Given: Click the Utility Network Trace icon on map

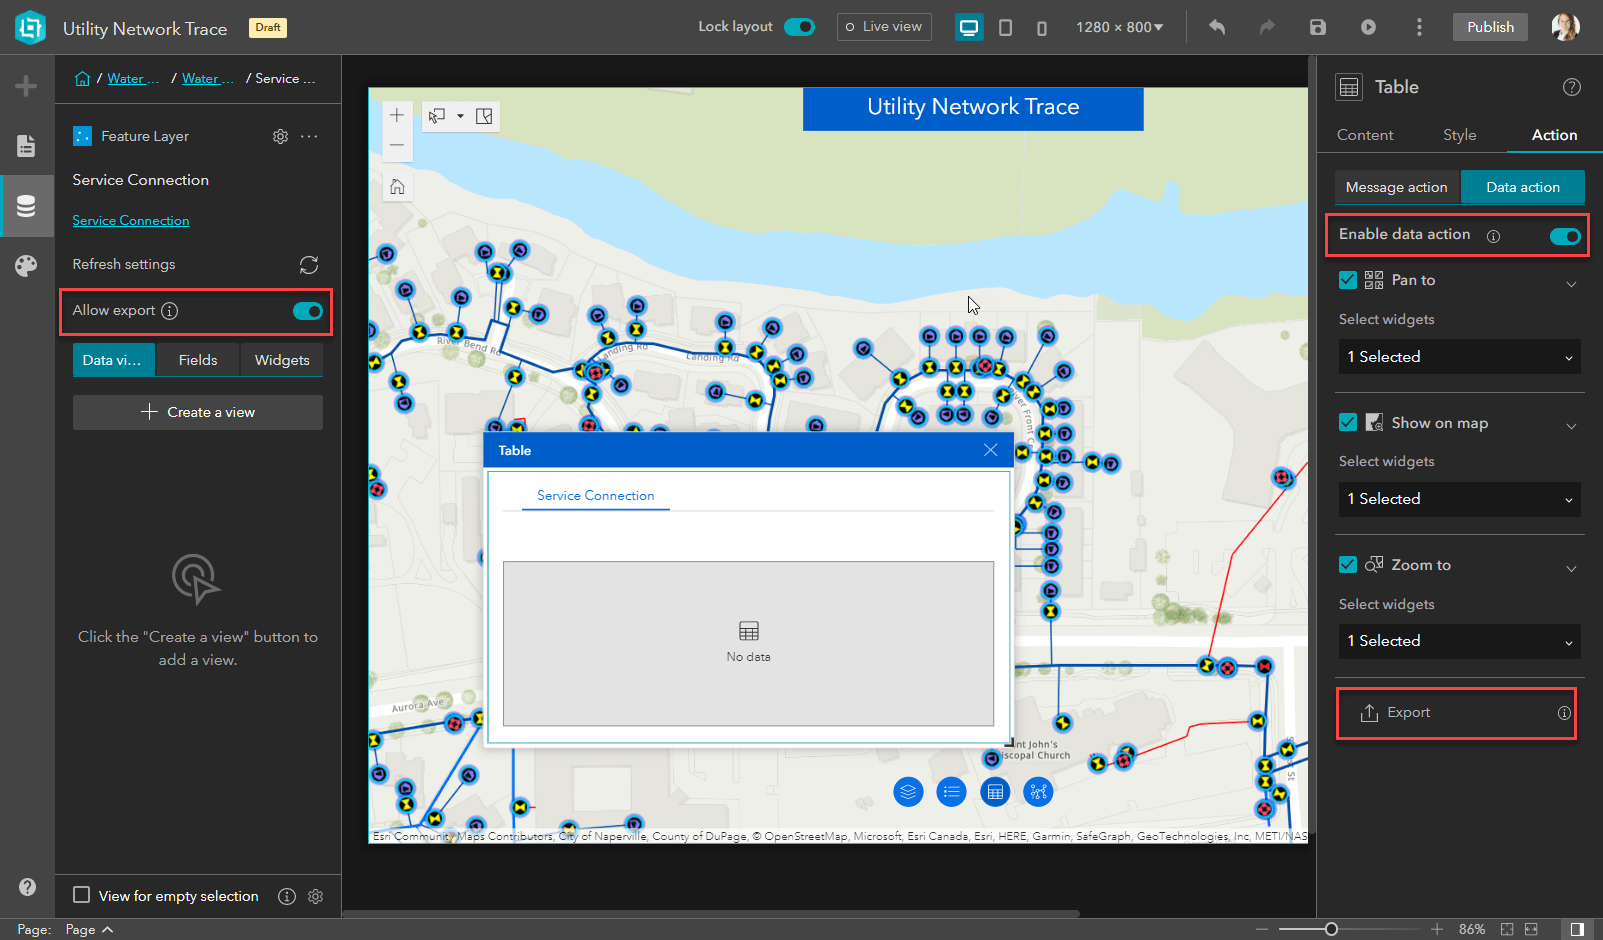Looking at the screenshot, I should point(1038,791).
